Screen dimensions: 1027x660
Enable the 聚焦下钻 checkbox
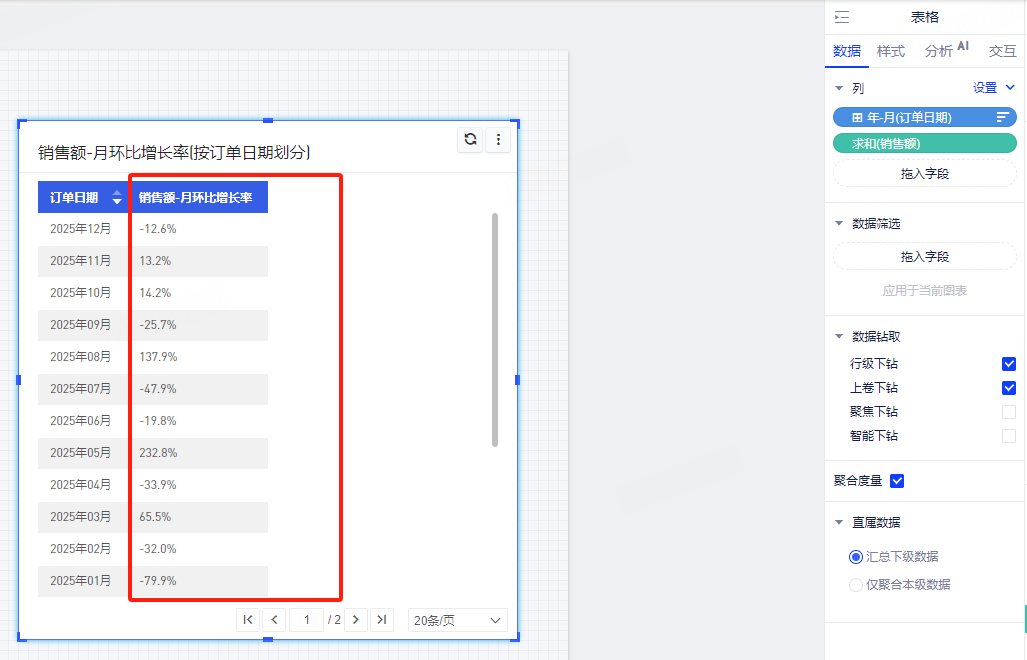pyautogui.click(x=1008, y=412)
